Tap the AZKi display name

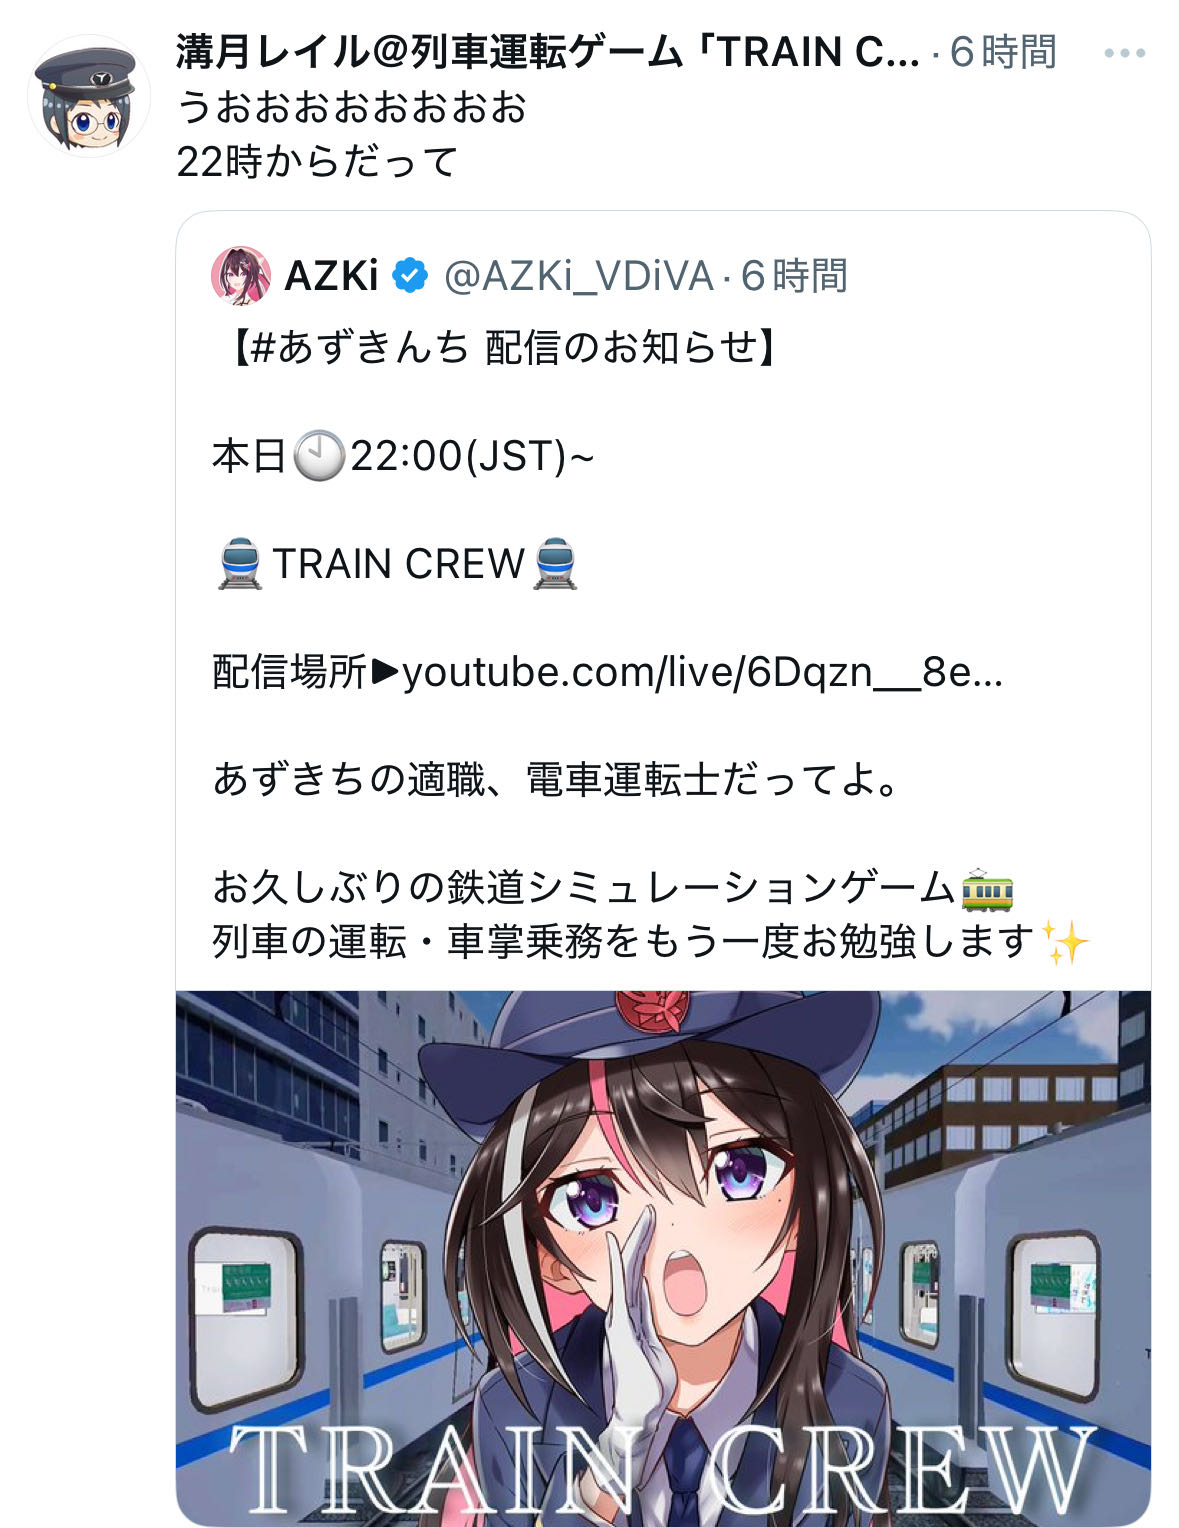[332, 276]
